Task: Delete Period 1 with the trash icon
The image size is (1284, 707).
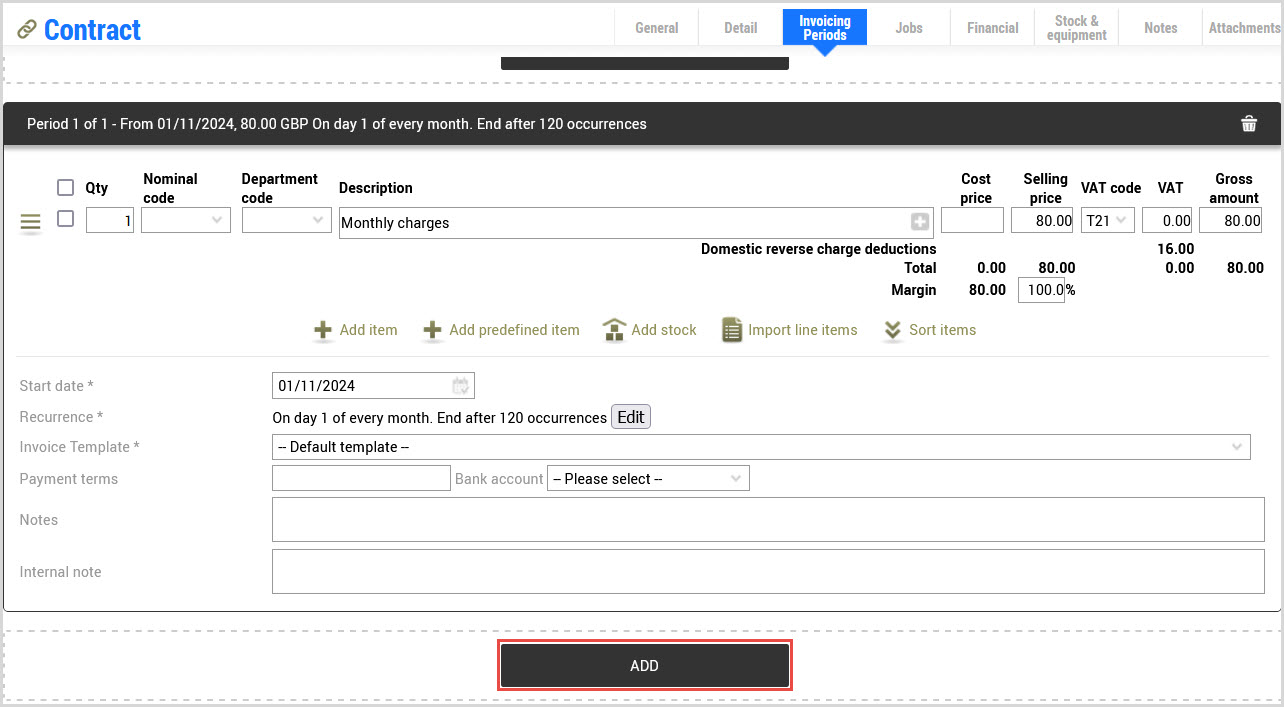Action: pos(1249,124)
